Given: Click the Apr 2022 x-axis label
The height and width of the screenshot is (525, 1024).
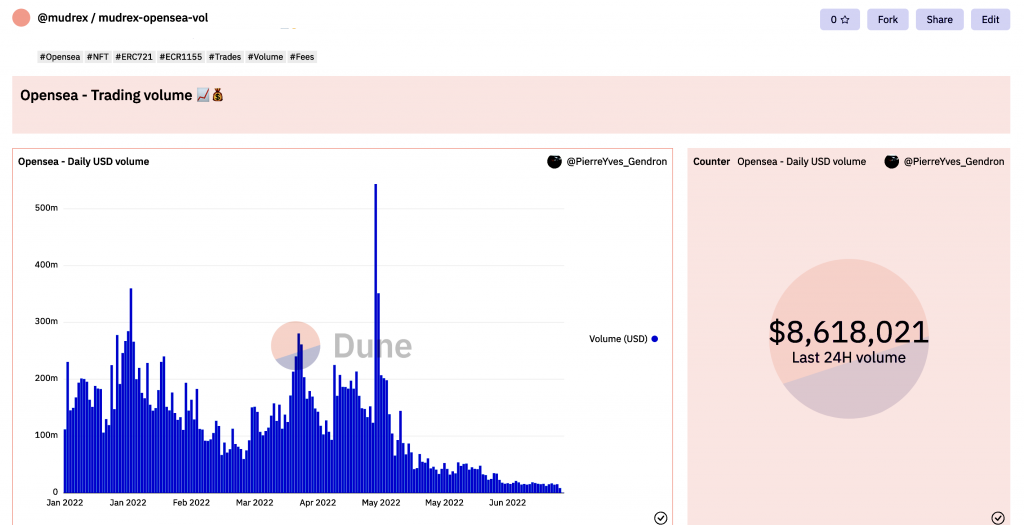Looking at the screenshot, I should [317, 503].
